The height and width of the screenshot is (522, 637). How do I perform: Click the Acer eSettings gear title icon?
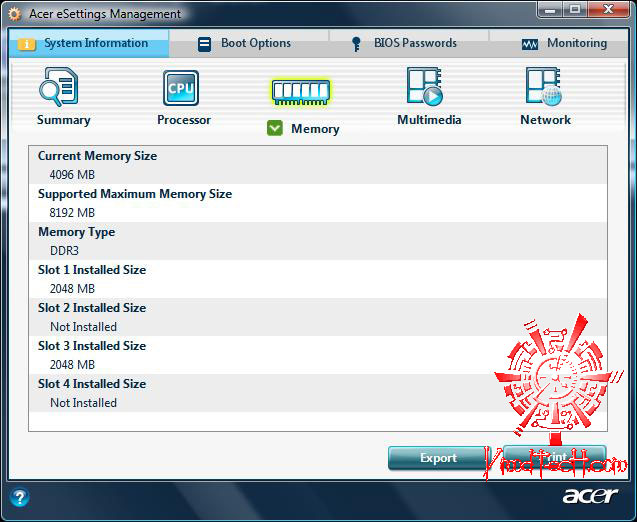pyautogui.click(x=15, y=15)
